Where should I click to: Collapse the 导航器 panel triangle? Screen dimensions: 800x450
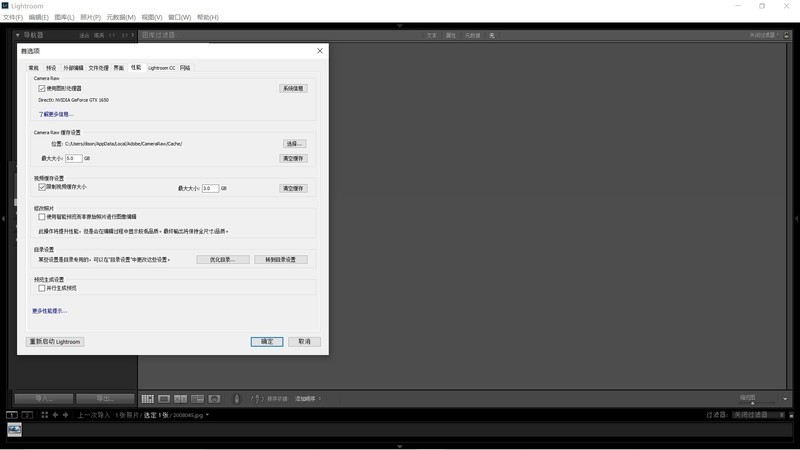pyautogui.click(x=17, y=35)
